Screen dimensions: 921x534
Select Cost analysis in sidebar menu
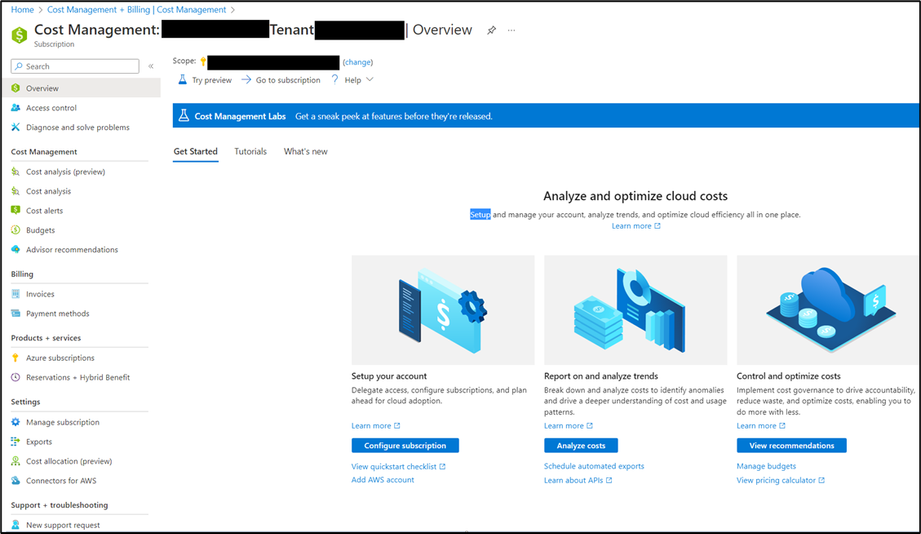[48, 191]
